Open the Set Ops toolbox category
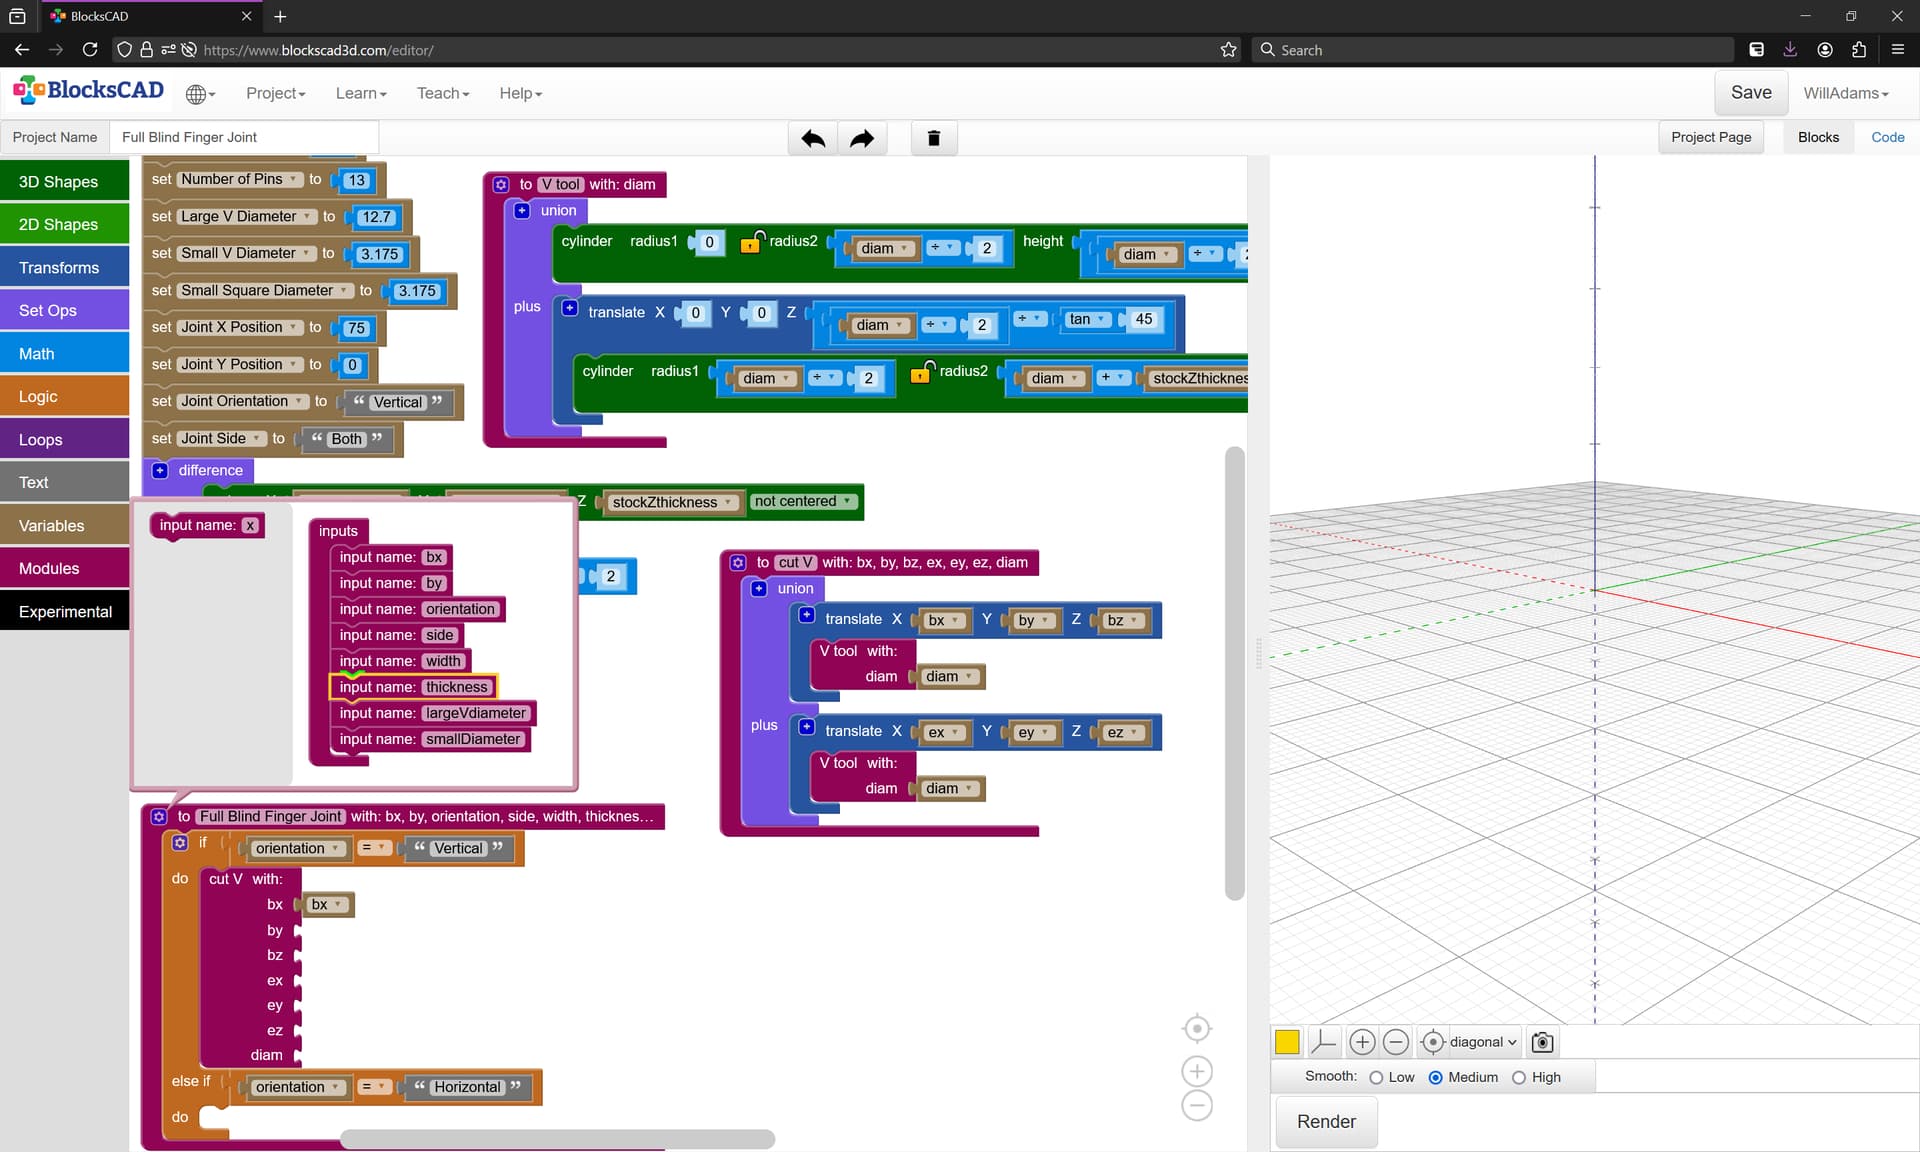 [x=65, y=311]
